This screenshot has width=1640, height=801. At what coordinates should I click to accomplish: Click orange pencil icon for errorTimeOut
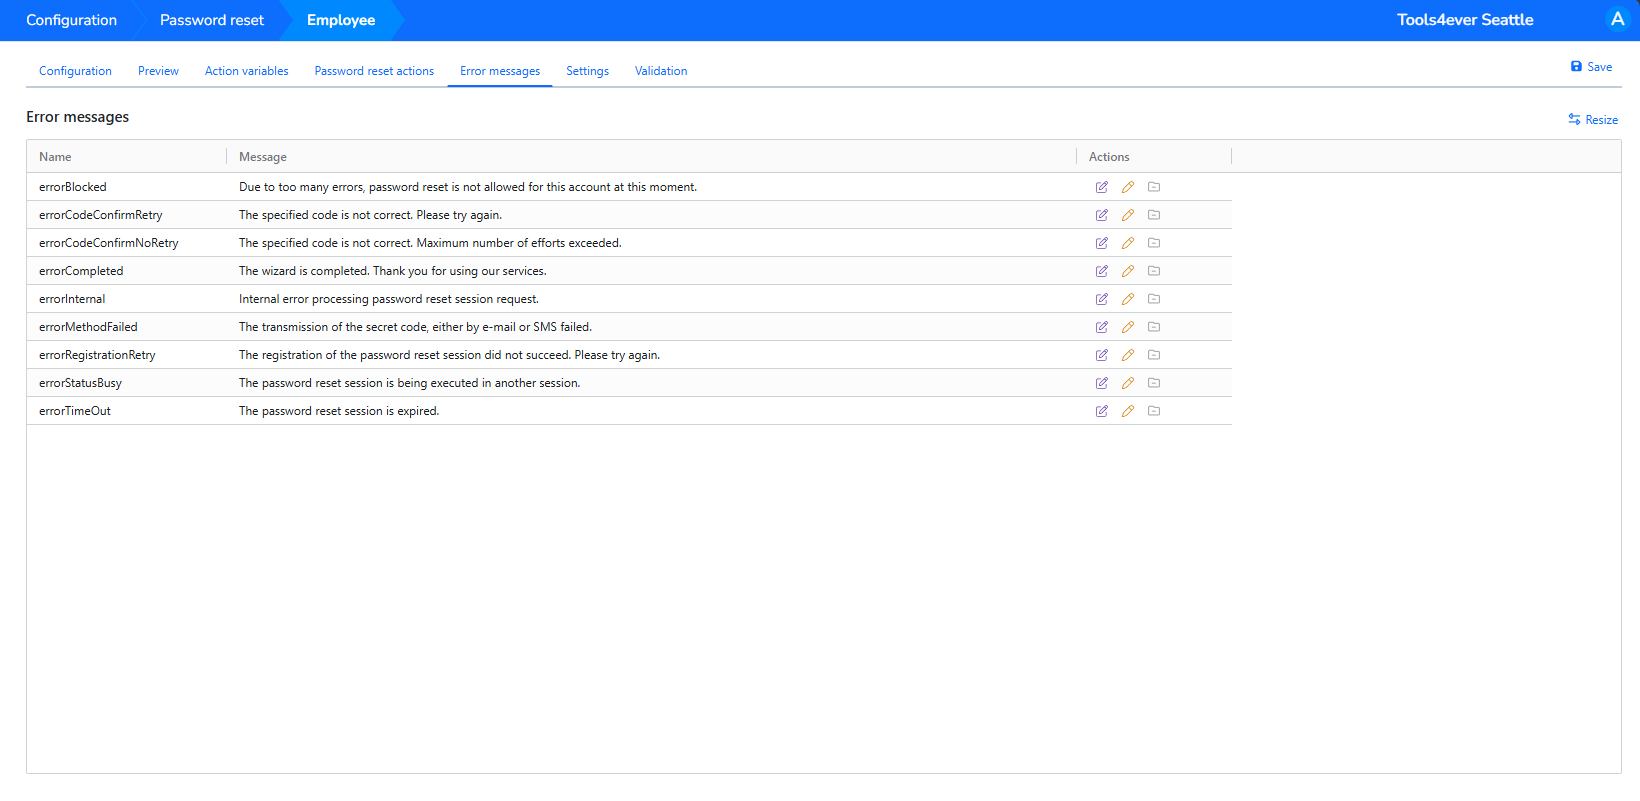pyautogui.click(x=1127, y=411)
